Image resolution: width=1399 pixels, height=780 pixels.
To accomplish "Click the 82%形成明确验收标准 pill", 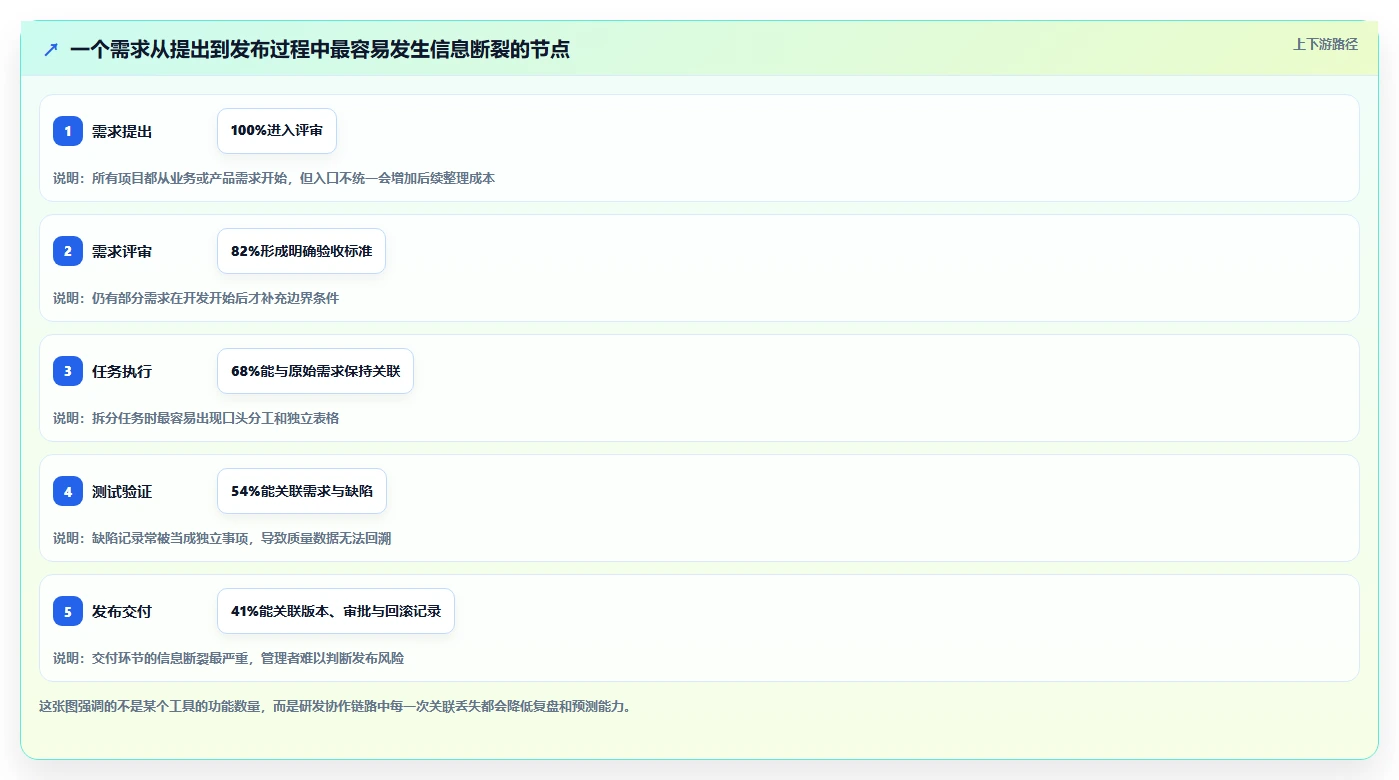I will pyautogui.click(x=301, y=251).
